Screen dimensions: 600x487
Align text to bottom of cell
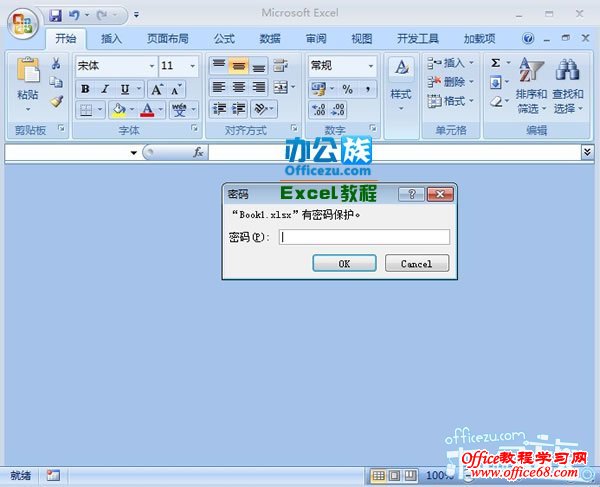click(258, 65)
